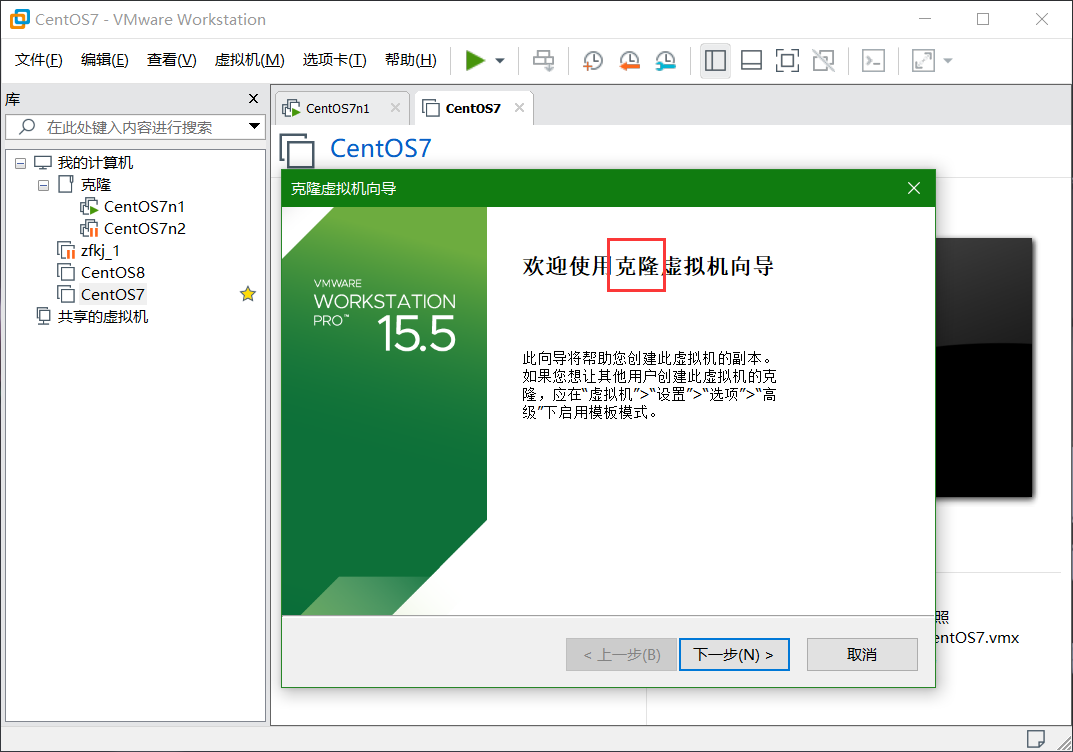Select CentOS7n2 in the library tree

click(145, 229)
